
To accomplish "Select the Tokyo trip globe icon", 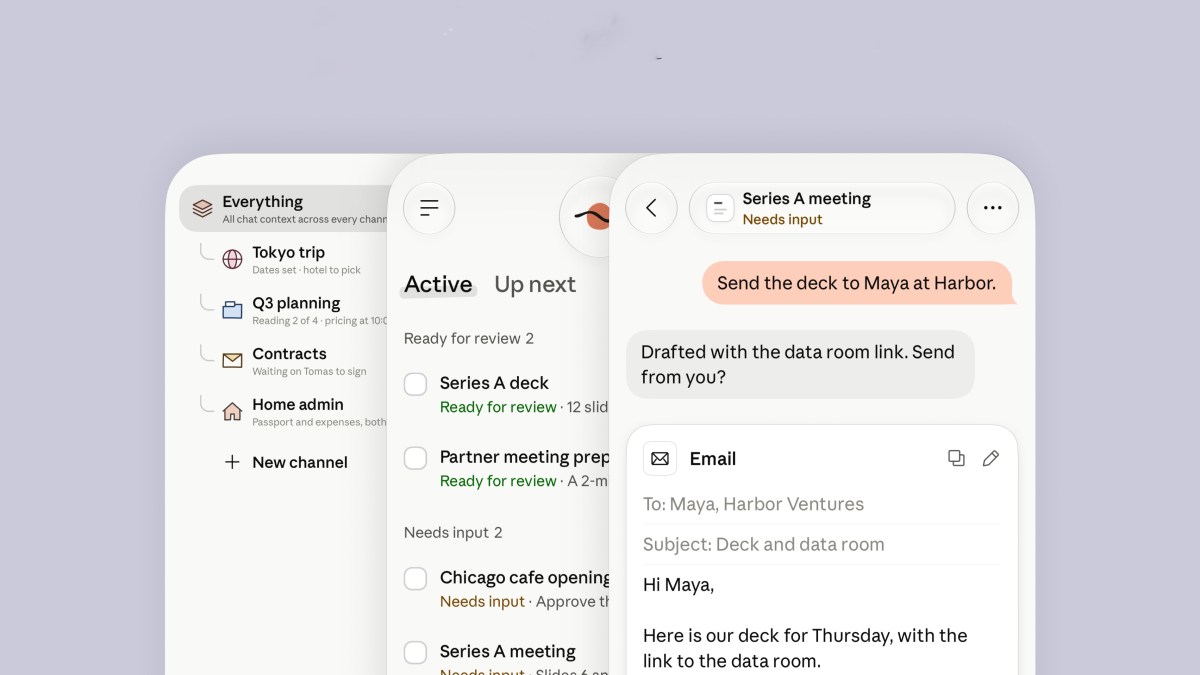I will [x=232, y=259].
